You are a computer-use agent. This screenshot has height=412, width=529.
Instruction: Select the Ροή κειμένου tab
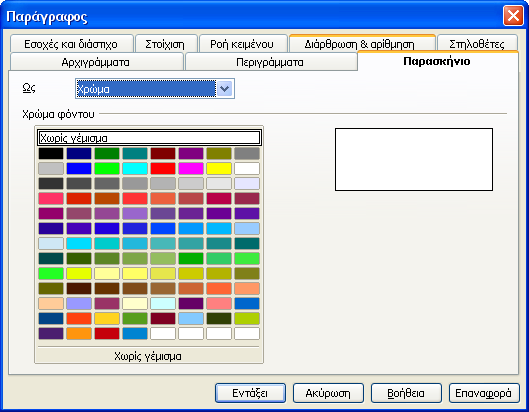coord(242,44)
